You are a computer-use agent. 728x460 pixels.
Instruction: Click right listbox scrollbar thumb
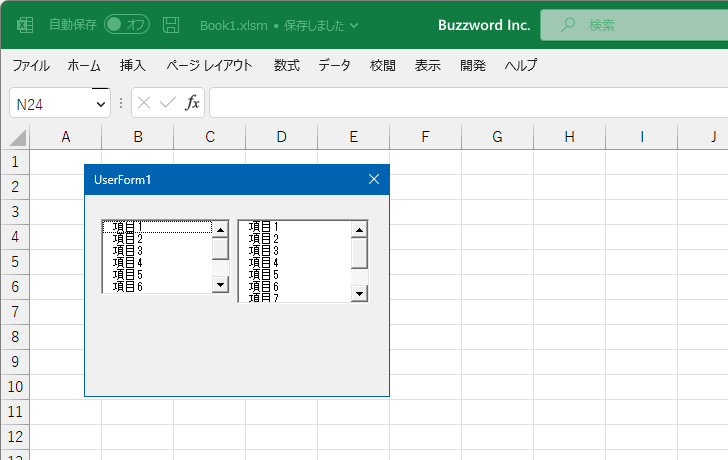coord(359,253)
